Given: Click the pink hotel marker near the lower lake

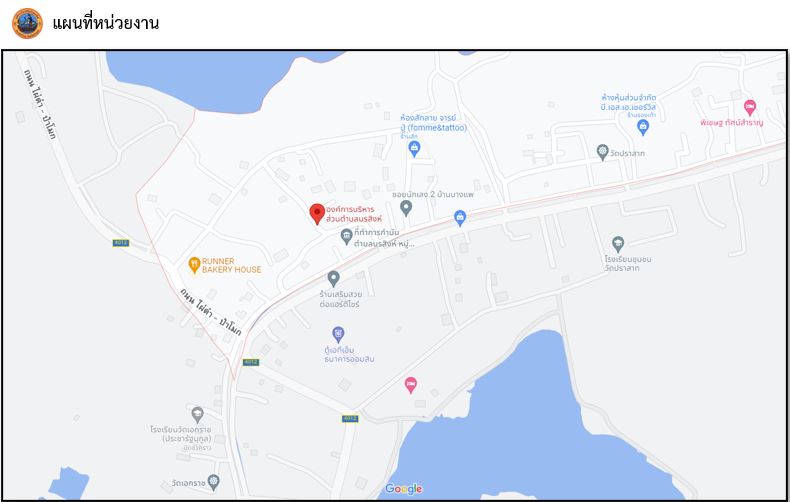Looking at the screenshot, I should pos(411,385).
